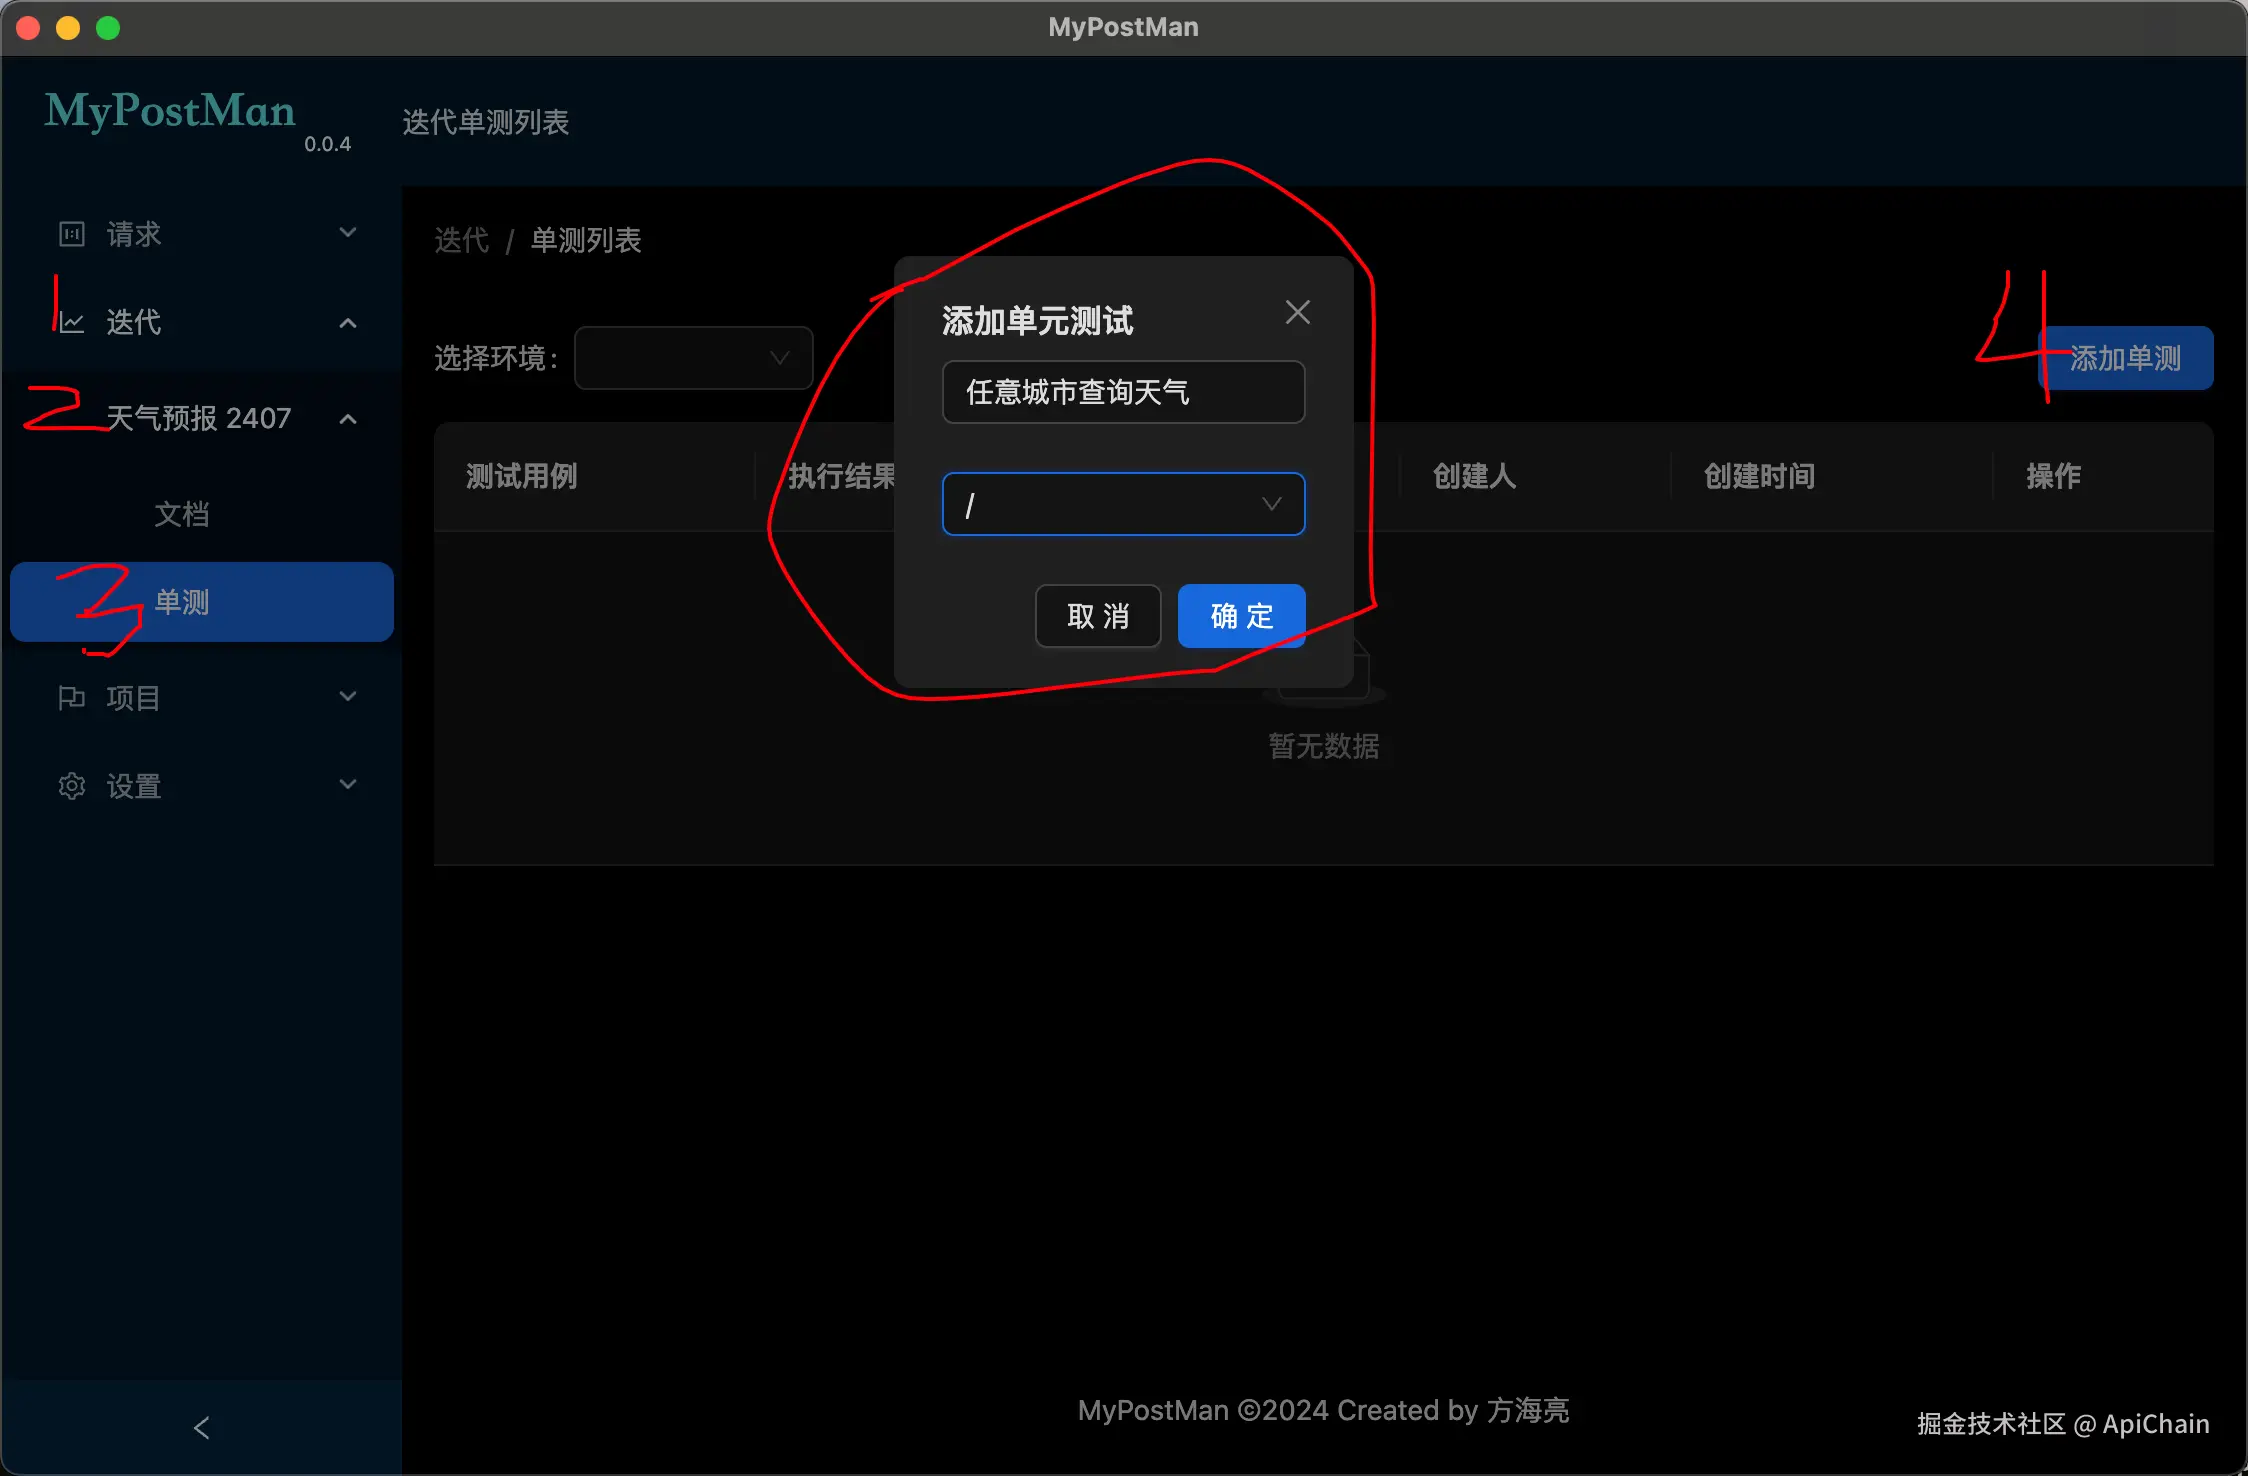Open the 选择环境 environment dropdown

(x=693, y=358)
